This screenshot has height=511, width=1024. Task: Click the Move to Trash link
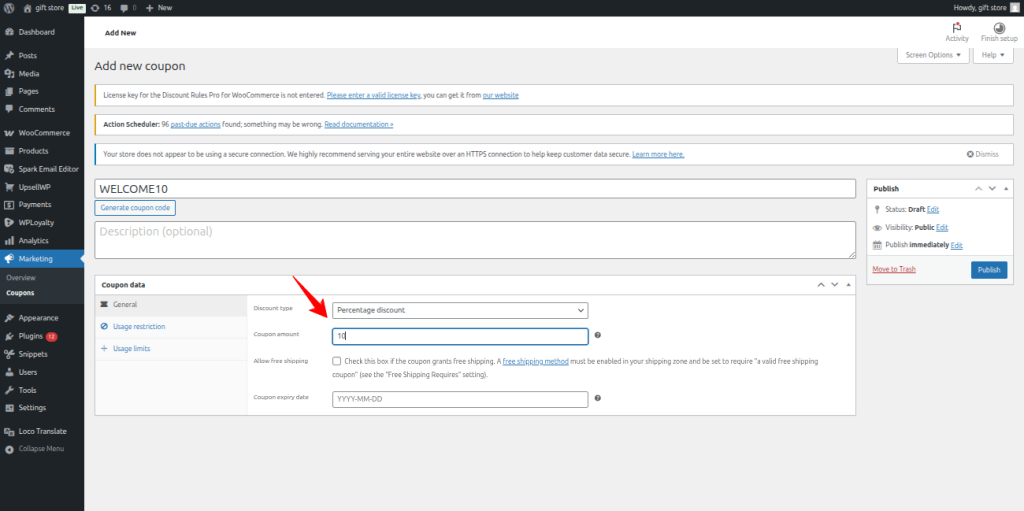(894, 269)
